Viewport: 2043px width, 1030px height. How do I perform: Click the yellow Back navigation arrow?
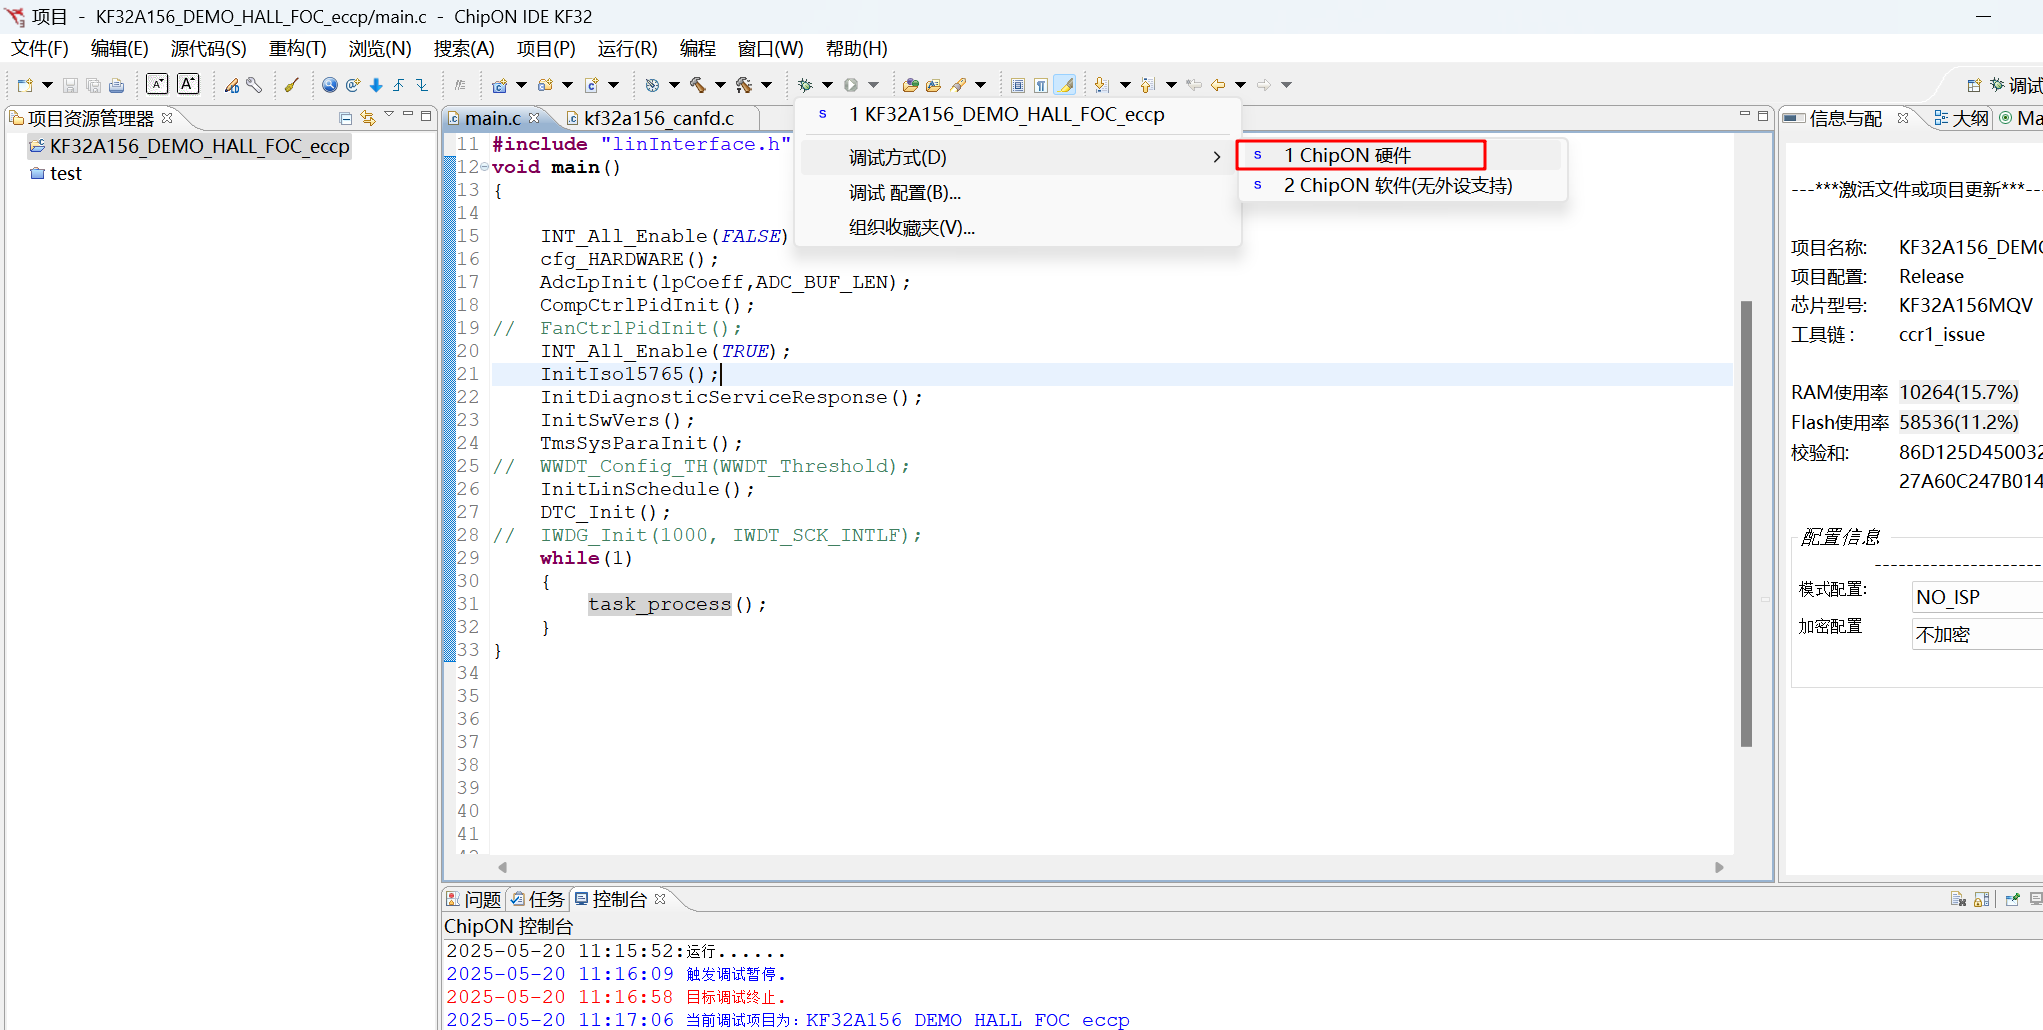(x=1218, y=85)
